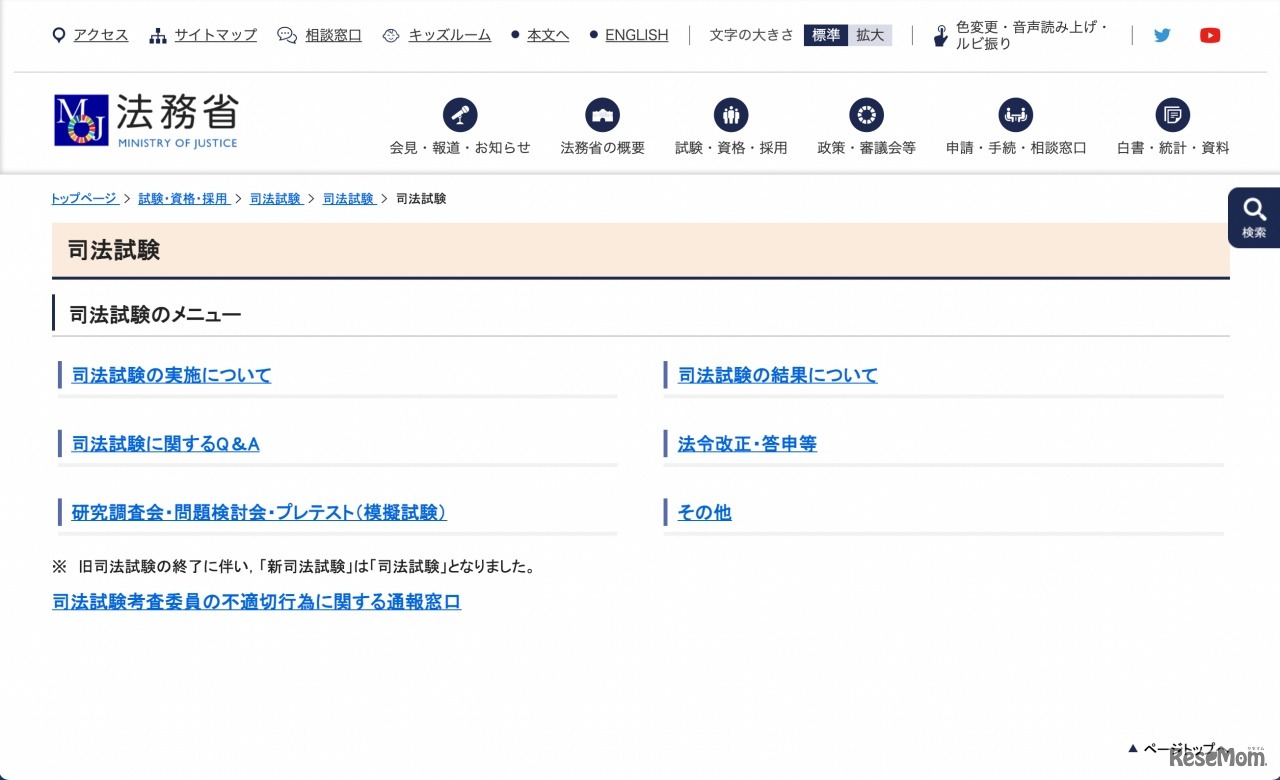Click the 申請・手続・相談窓口 icon
The height and width of the screenshot is (780, 1280).
pos(1015,113)
